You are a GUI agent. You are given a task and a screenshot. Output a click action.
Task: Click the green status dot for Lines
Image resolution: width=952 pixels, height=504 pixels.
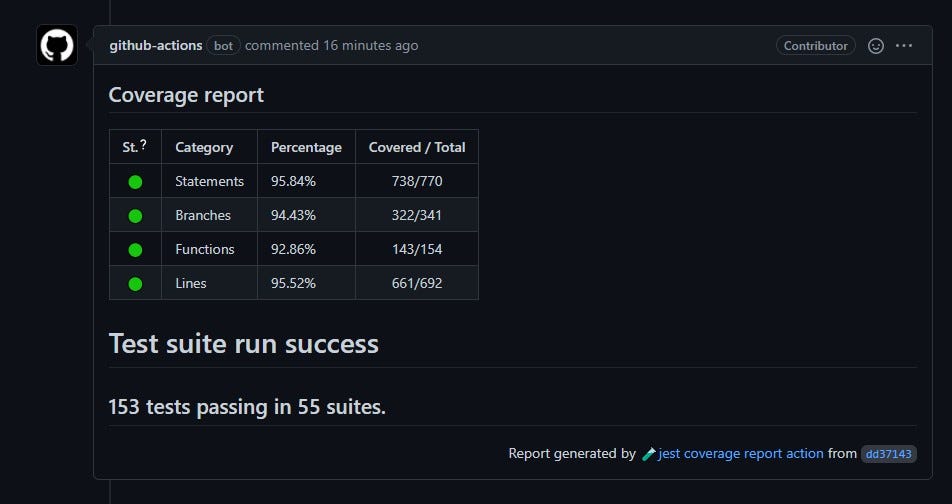(135, 284)
